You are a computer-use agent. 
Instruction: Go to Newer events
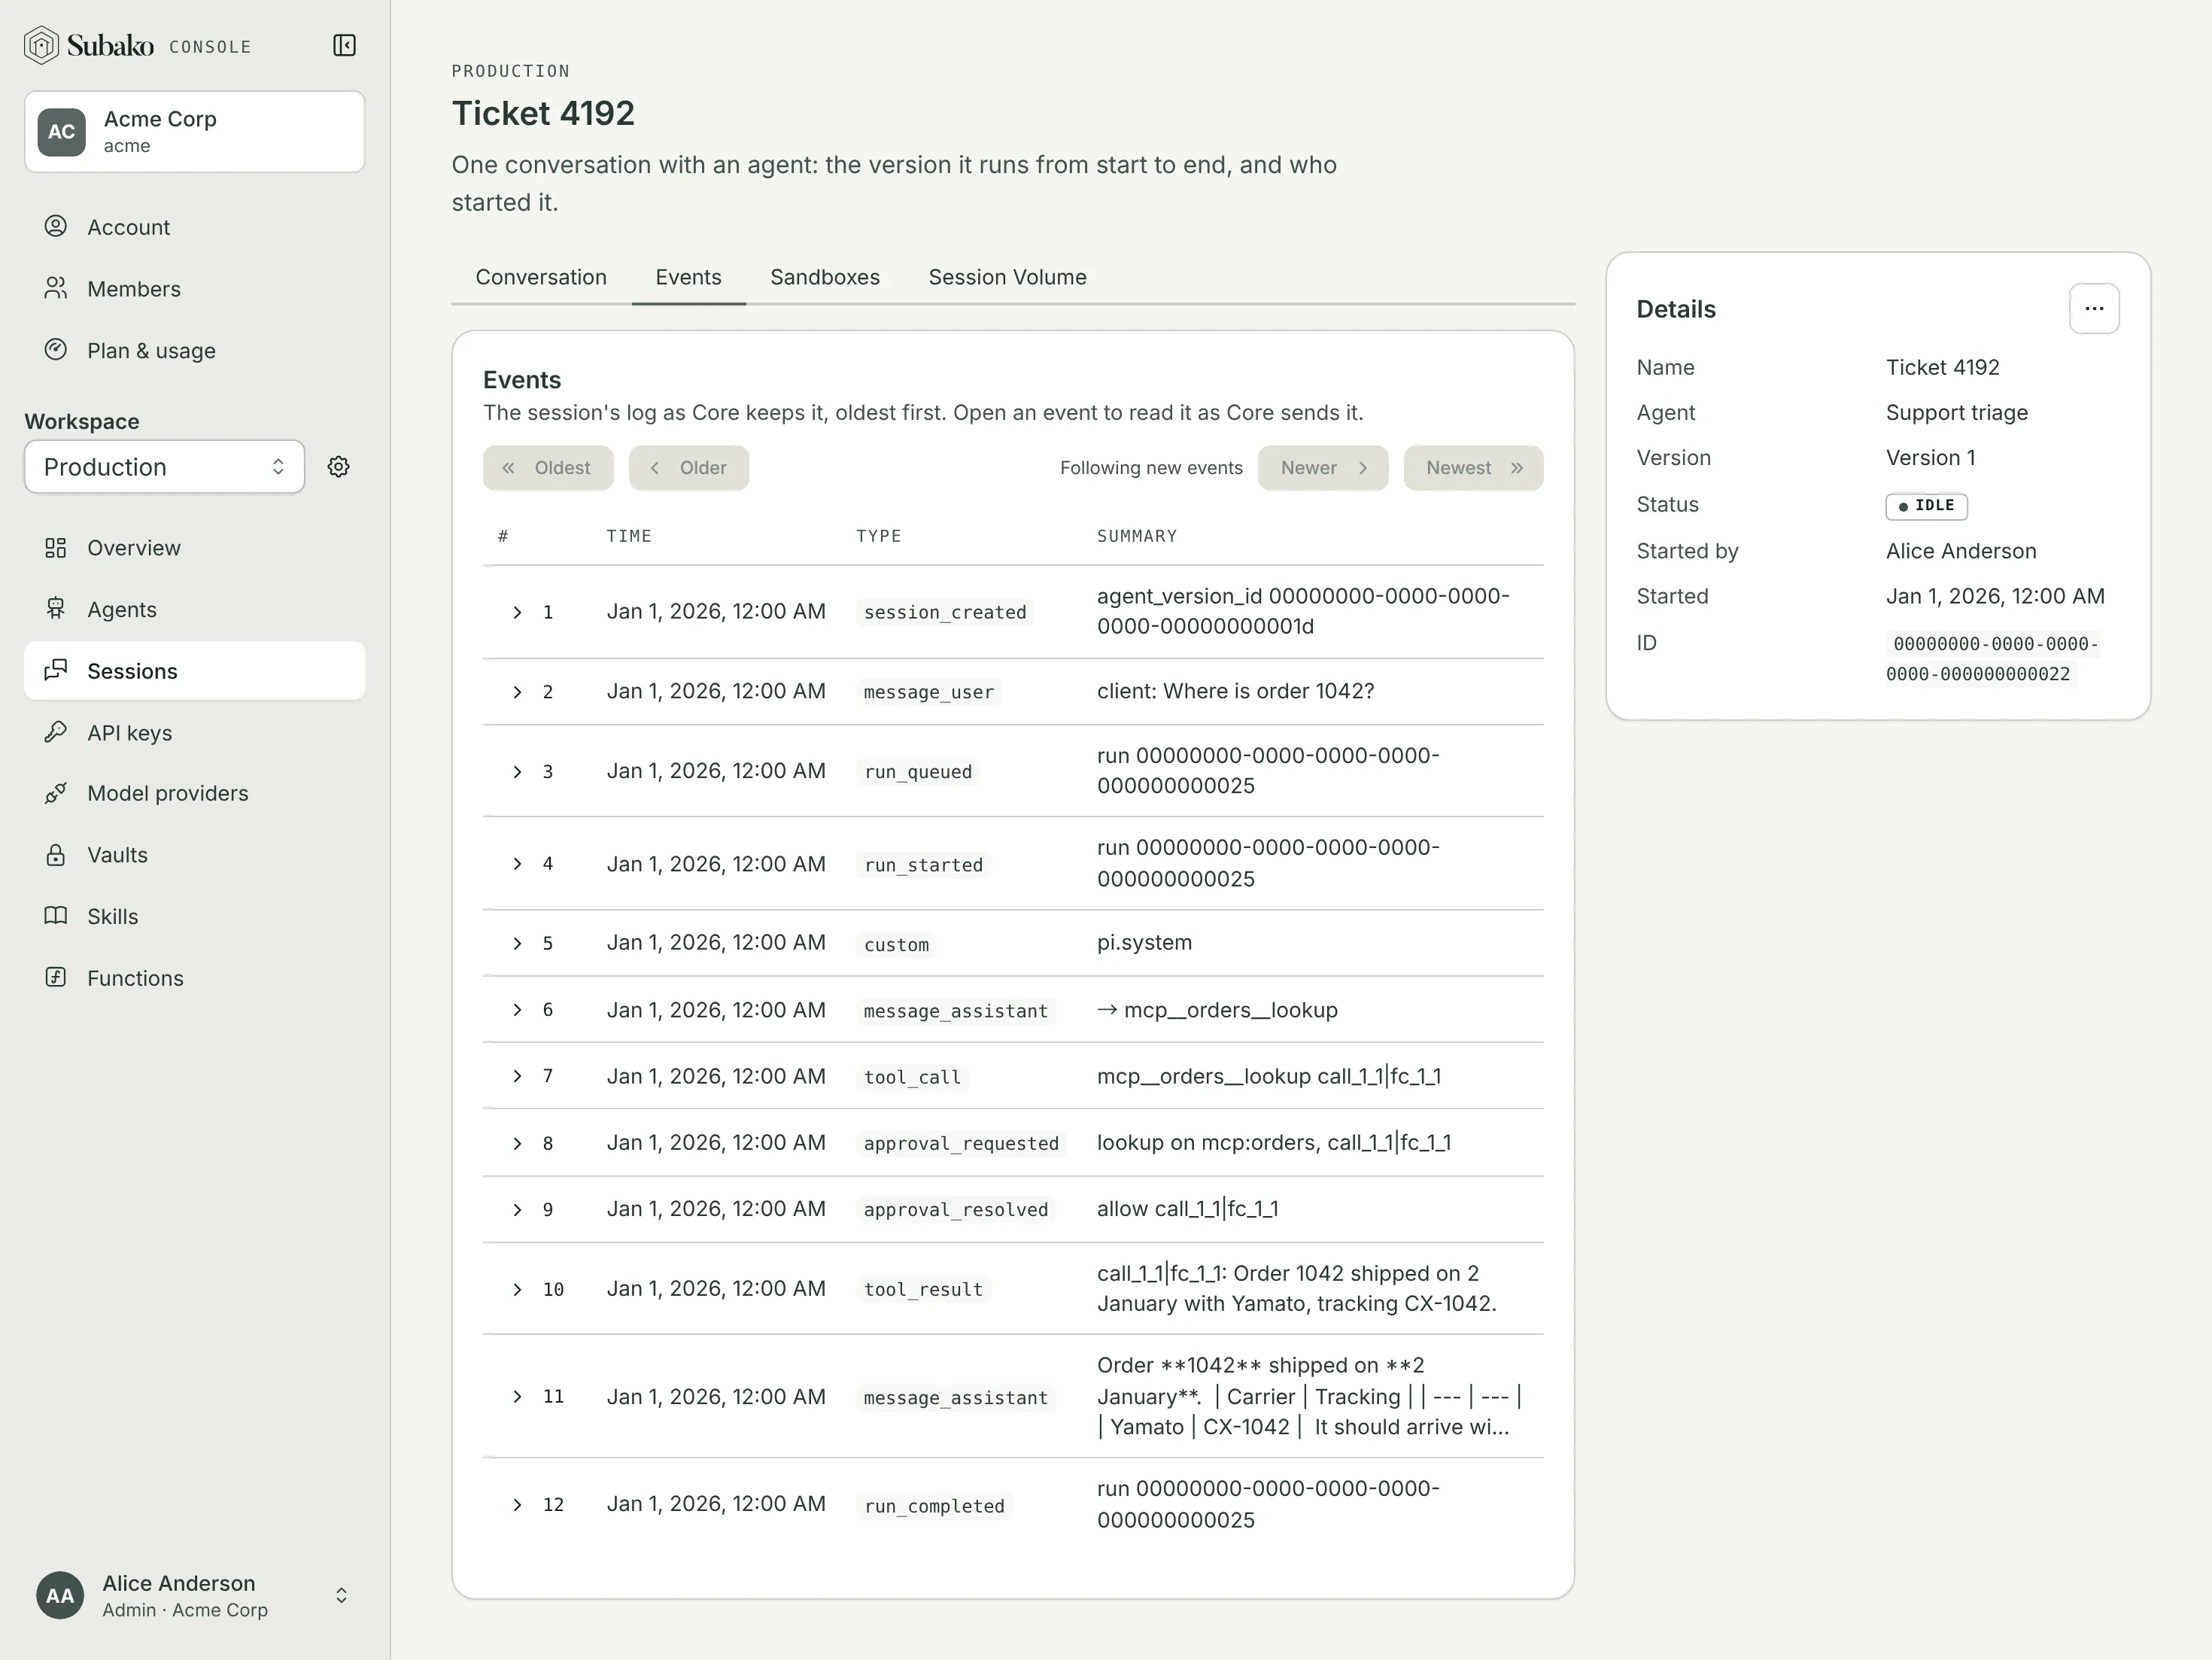point(1323,468)
